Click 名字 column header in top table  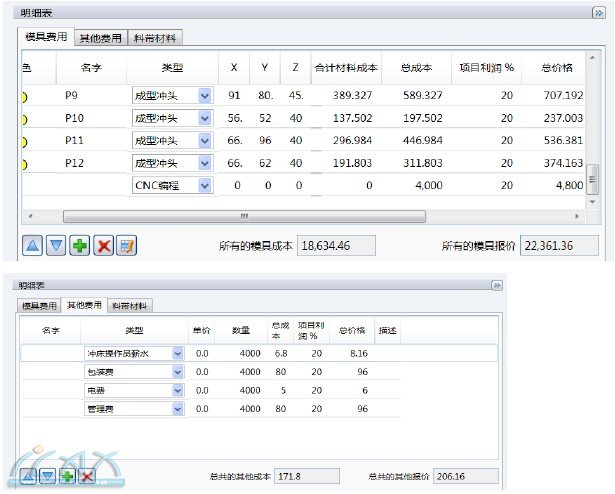pyautogui.click(x=91, y=68)
